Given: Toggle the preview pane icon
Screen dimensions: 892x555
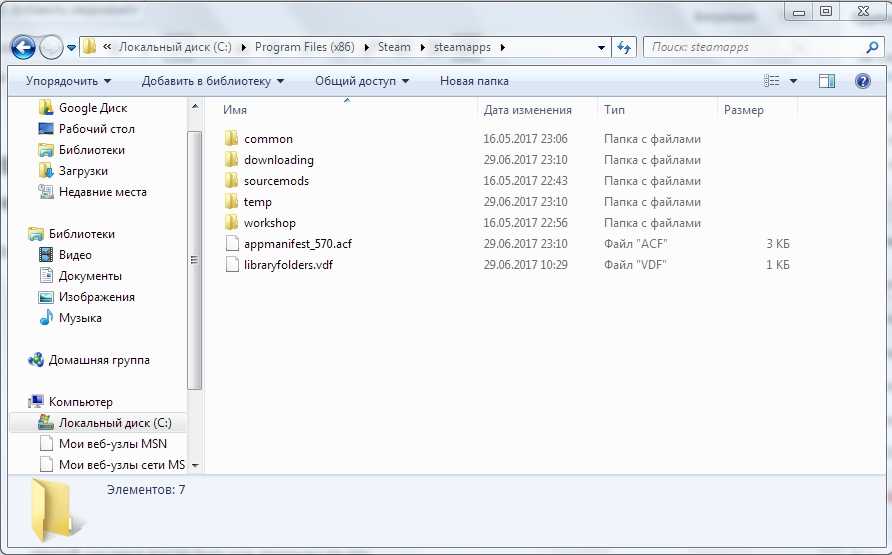Looking at the screenshot, I should [x=827, y=81].
